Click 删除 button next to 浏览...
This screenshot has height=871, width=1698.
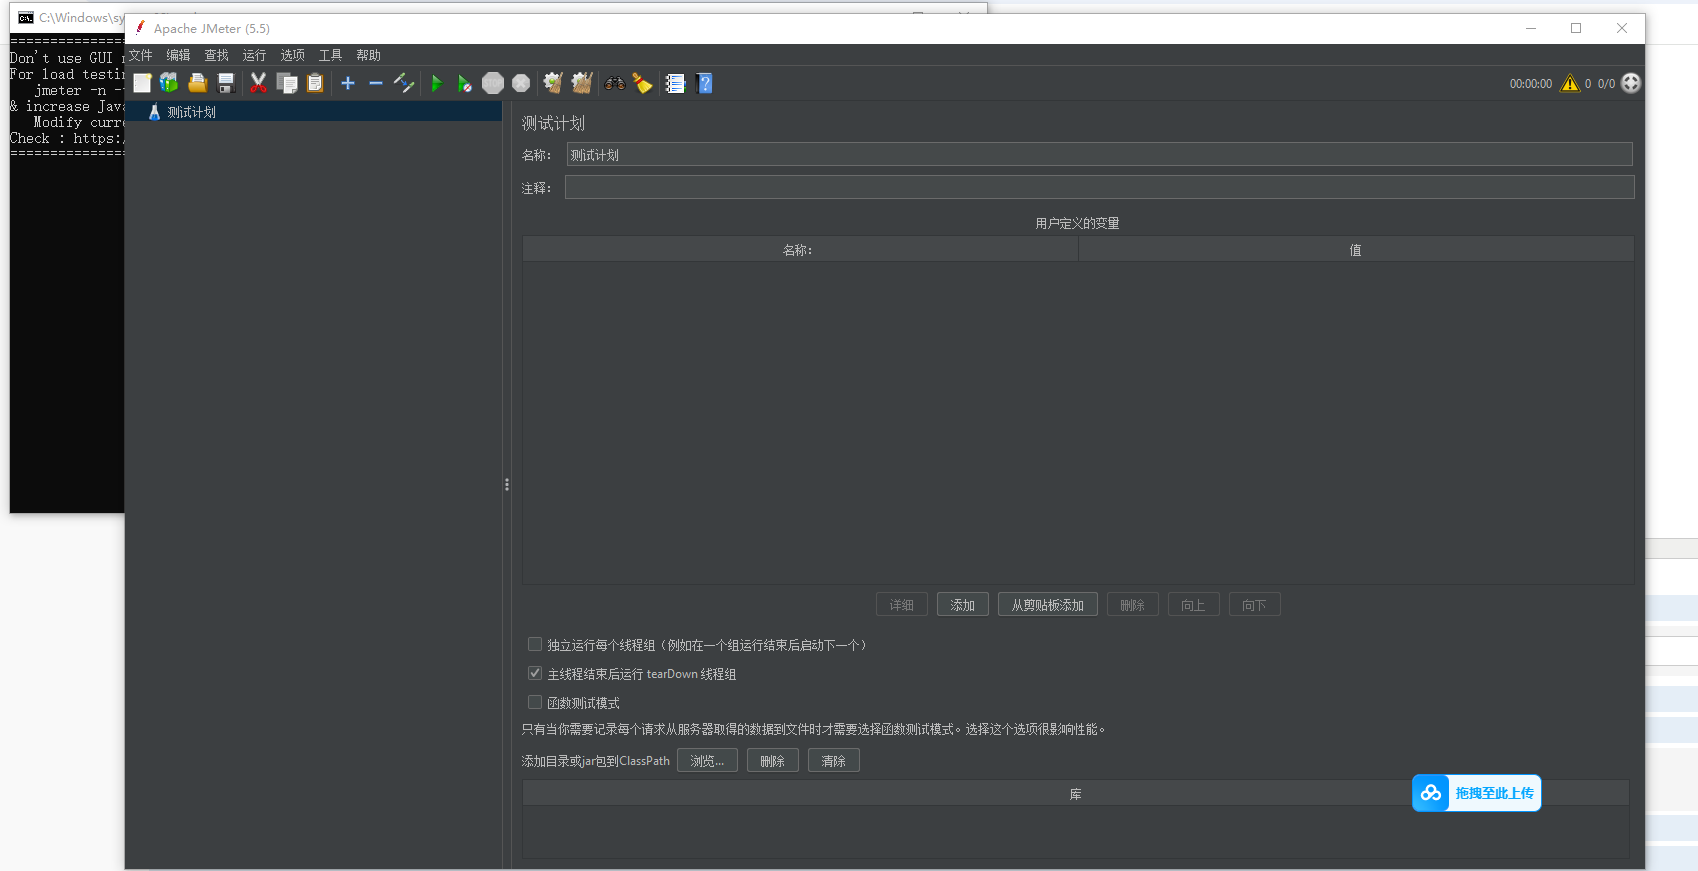pyautogui.click(x=772, y=761)
